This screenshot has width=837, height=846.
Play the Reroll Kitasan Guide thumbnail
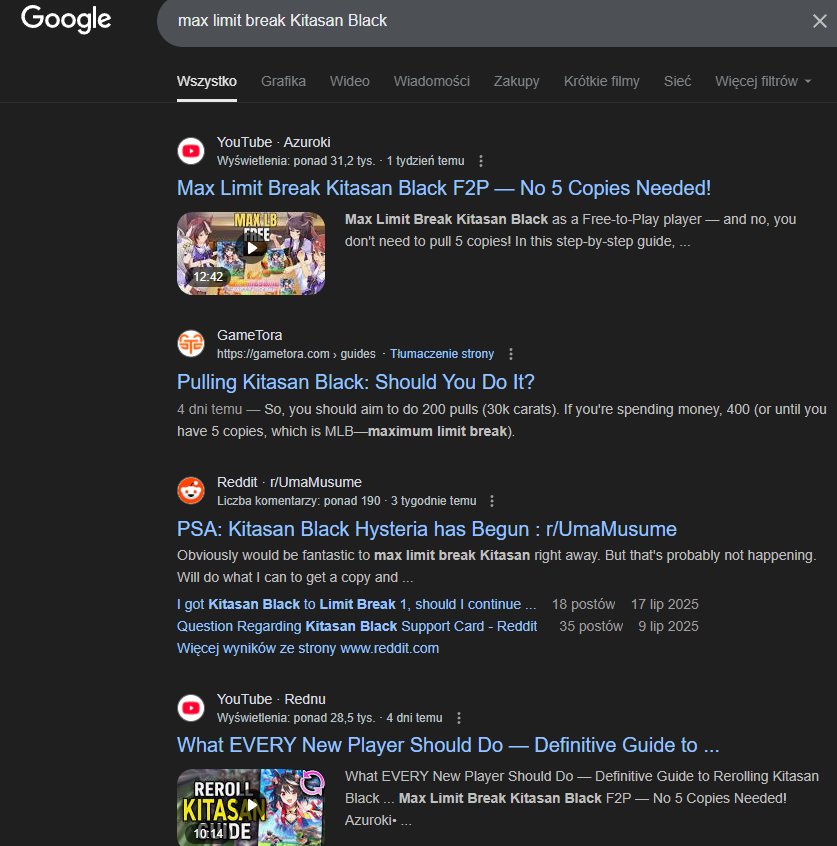251,807
